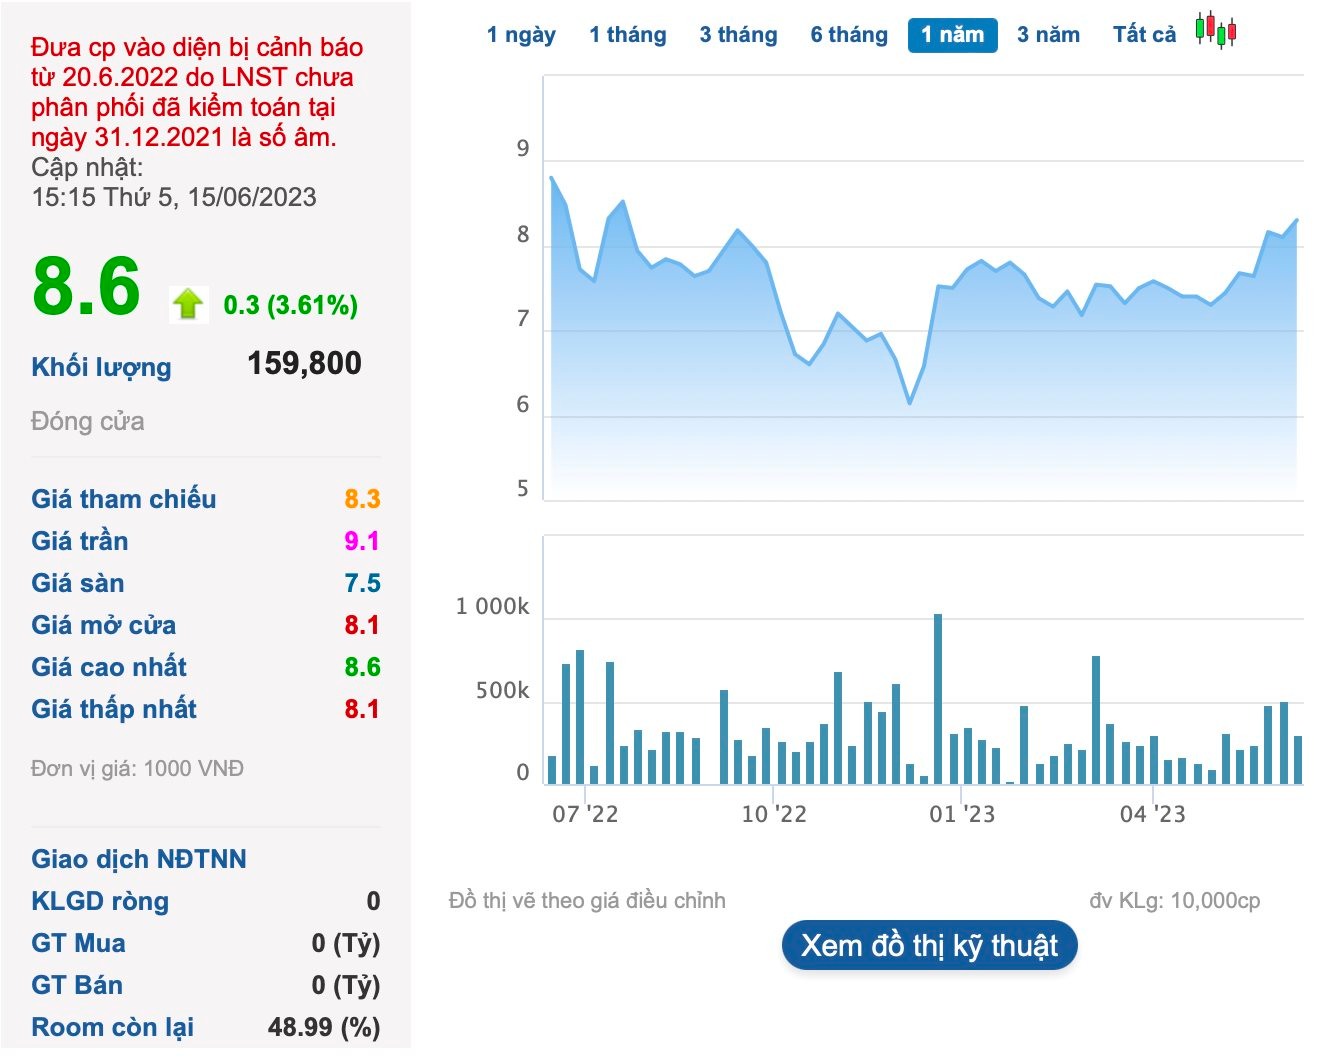Viewport: 1318px width, 1056px height.
Task: Click the update time "15:15 Thứ 5, 15/06/2023"
Action: [174, 197]
